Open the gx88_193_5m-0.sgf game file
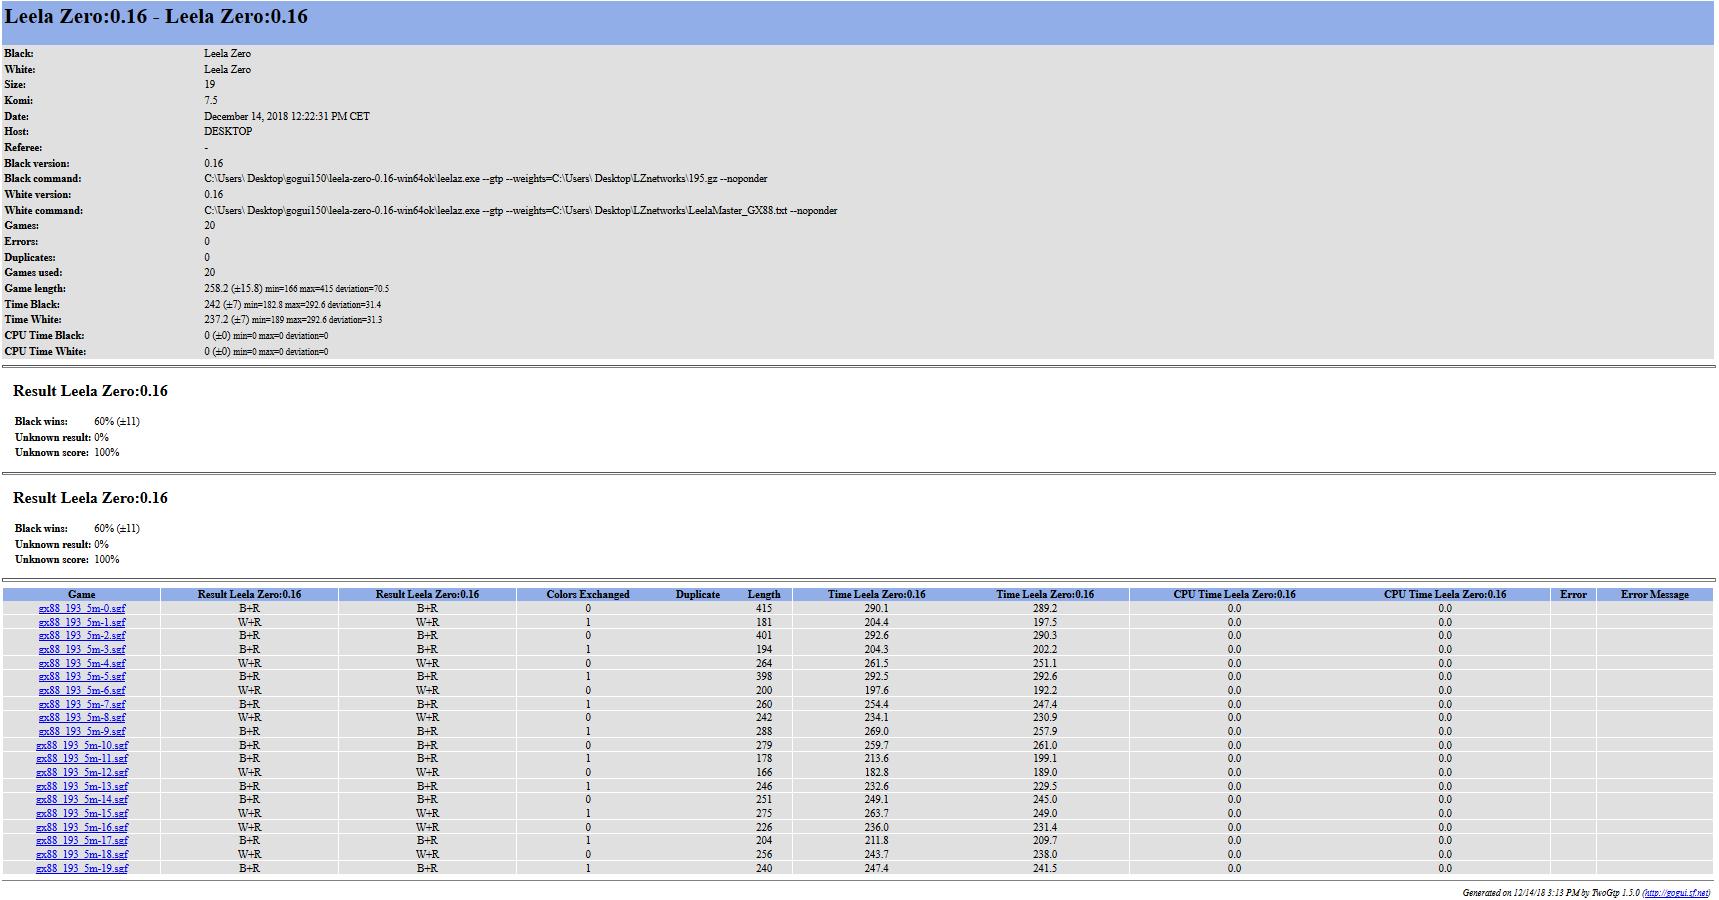 click(x=82, y=608)
